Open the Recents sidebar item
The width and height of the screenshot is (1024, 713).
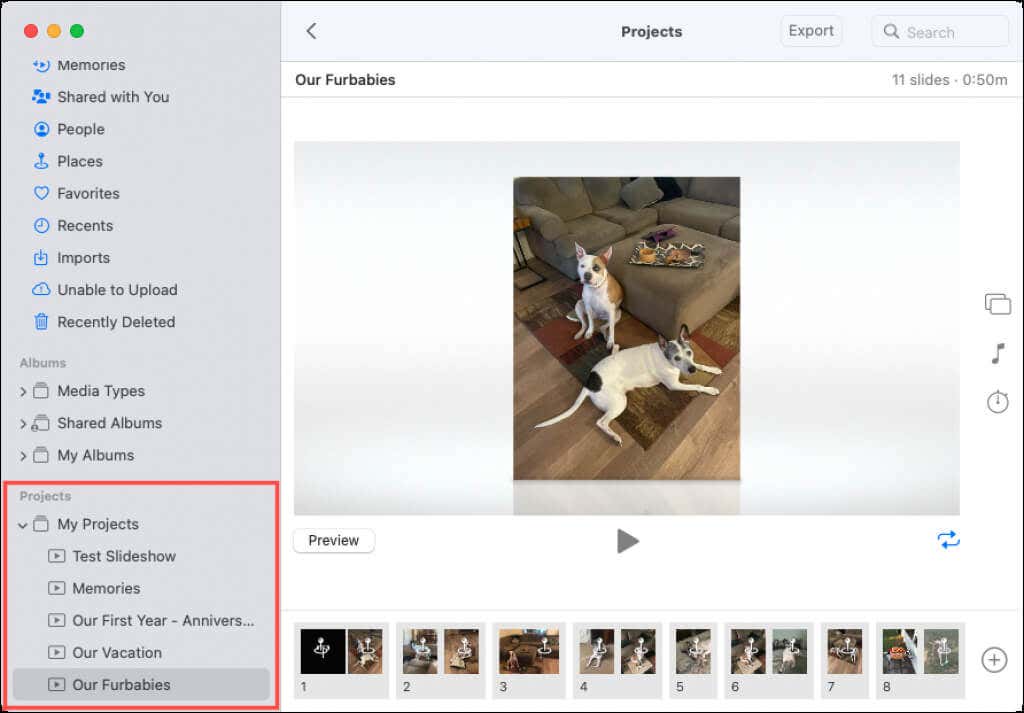pyautogui.click(x=140, y=226)
